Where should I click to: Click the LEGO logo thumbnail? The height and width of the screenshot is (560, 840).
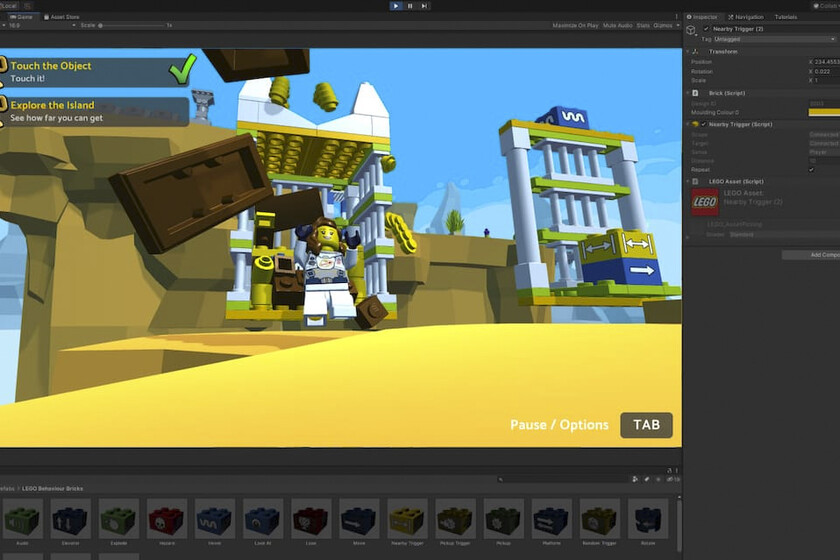(704, 202)
